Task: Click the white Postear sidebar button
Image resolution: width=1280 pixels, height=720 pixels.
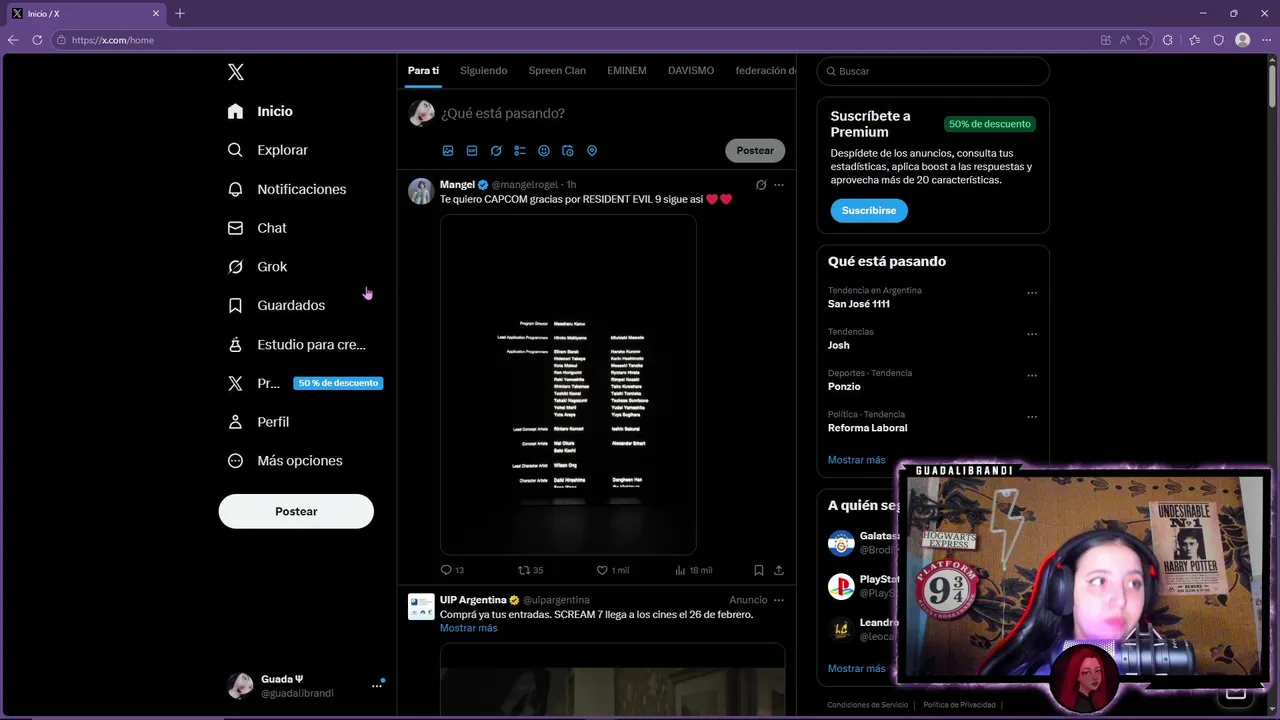Action: (296, 511)
